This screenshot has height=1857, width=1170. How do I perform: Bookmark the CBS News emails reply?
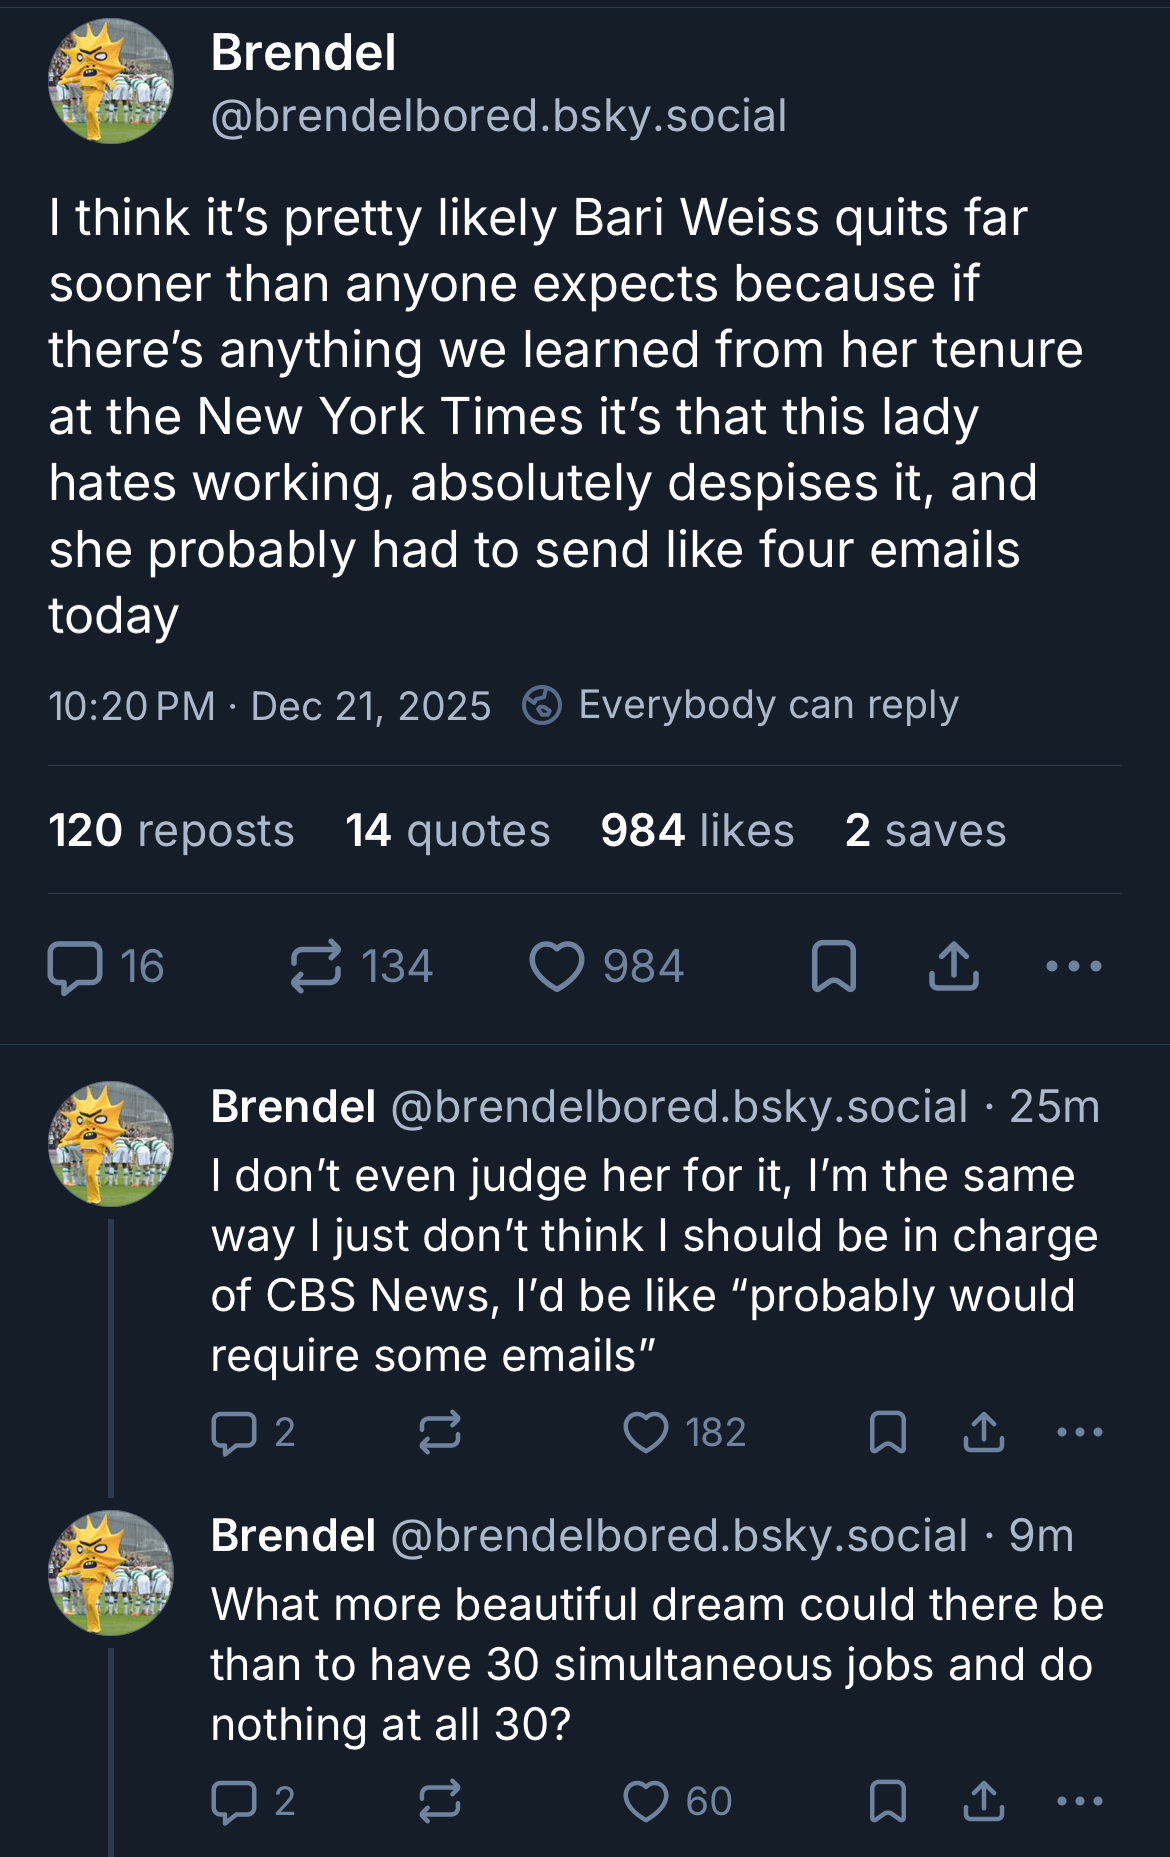click(x=888, y=1432)
